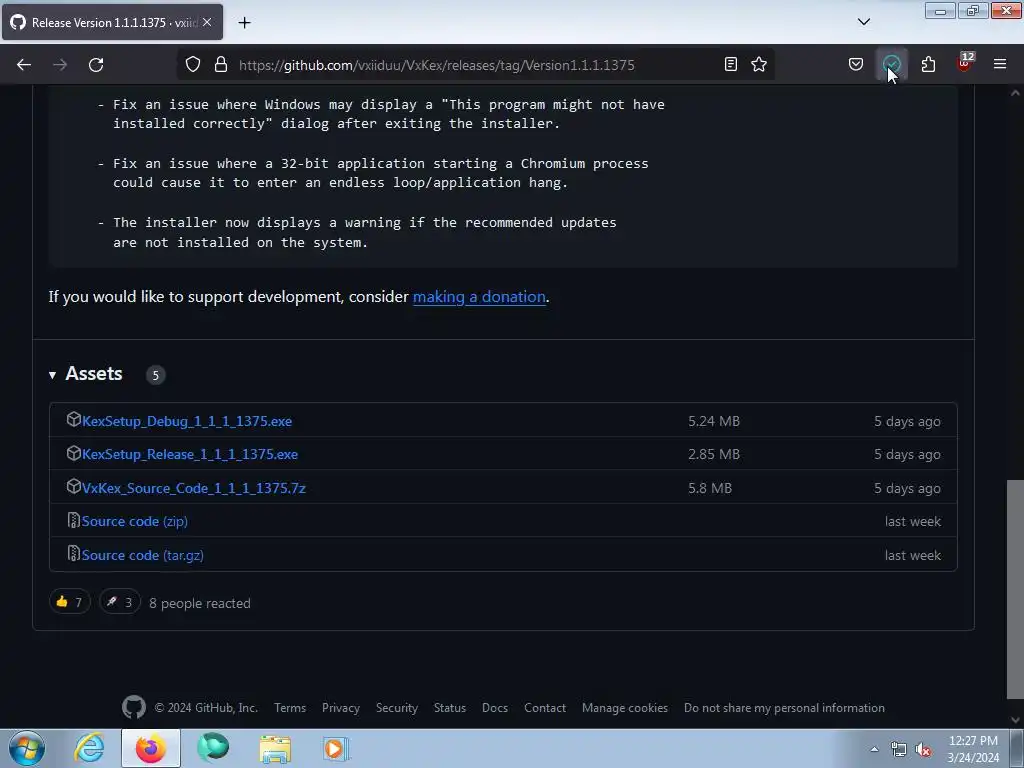Collapse the Assets section triangle
Image resolution: width=1024 pixels, height=768 pixels.
pos(52,375)
